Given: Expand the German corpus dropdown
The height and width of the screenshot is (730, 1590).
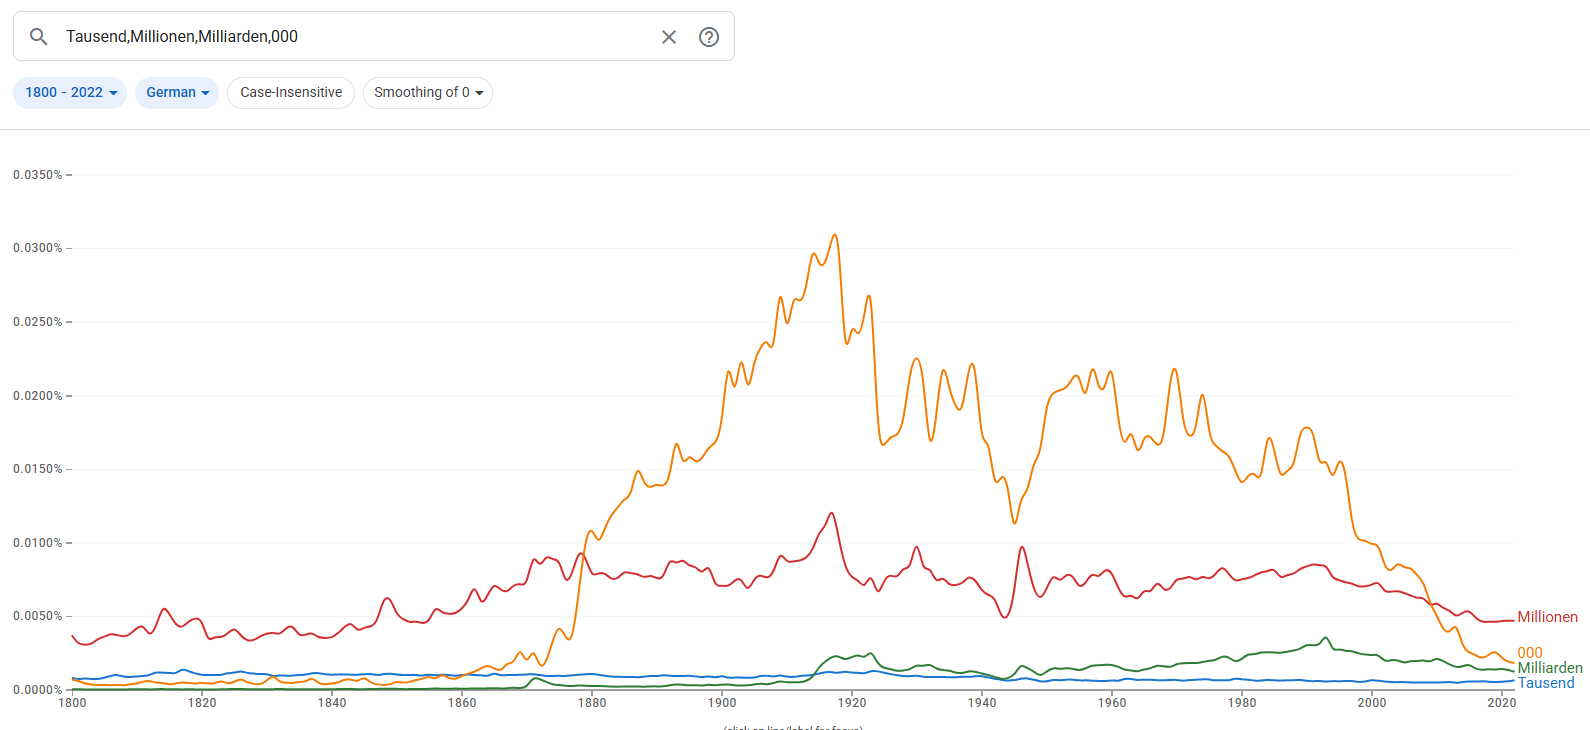Looking at the screenshot, I should [177, 93].
